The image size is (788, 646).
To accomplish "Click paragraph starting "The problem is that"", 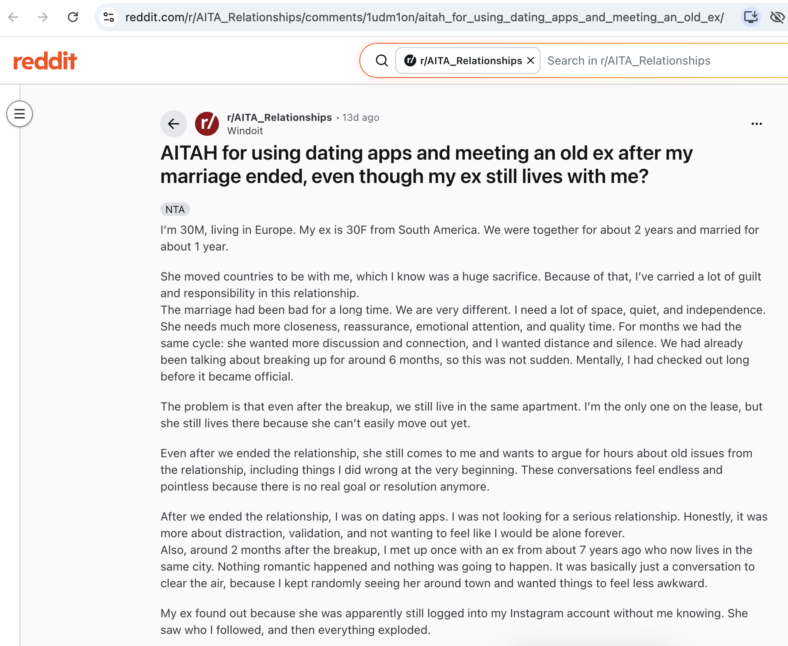I will [461, 415].
